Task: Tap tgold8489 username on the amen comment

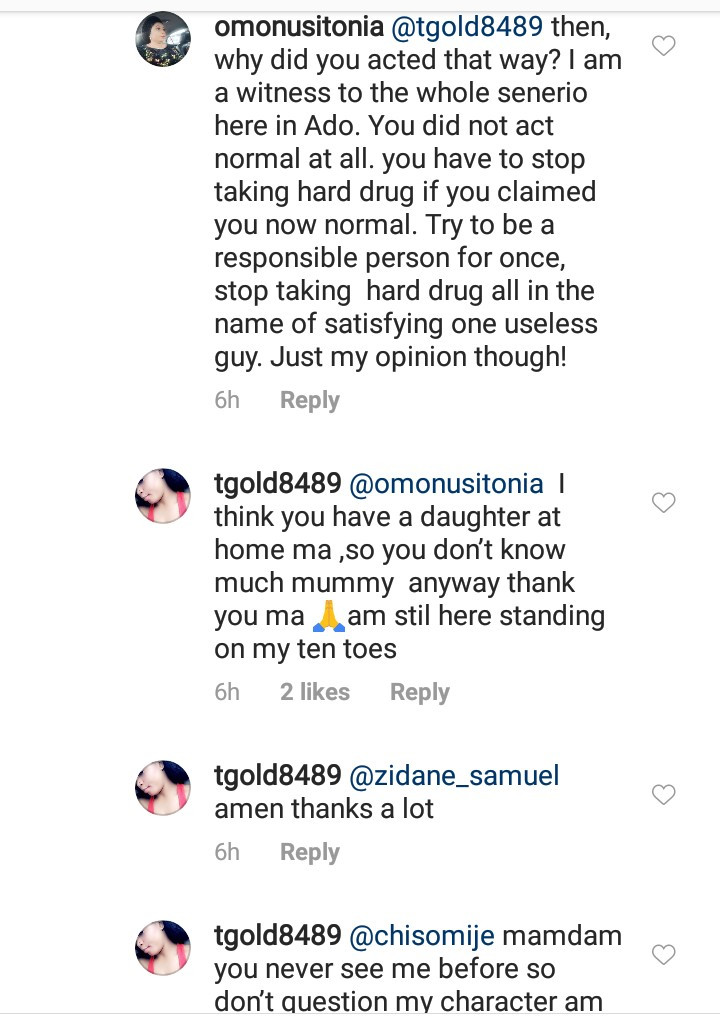Action: click(x=277, y=776)
